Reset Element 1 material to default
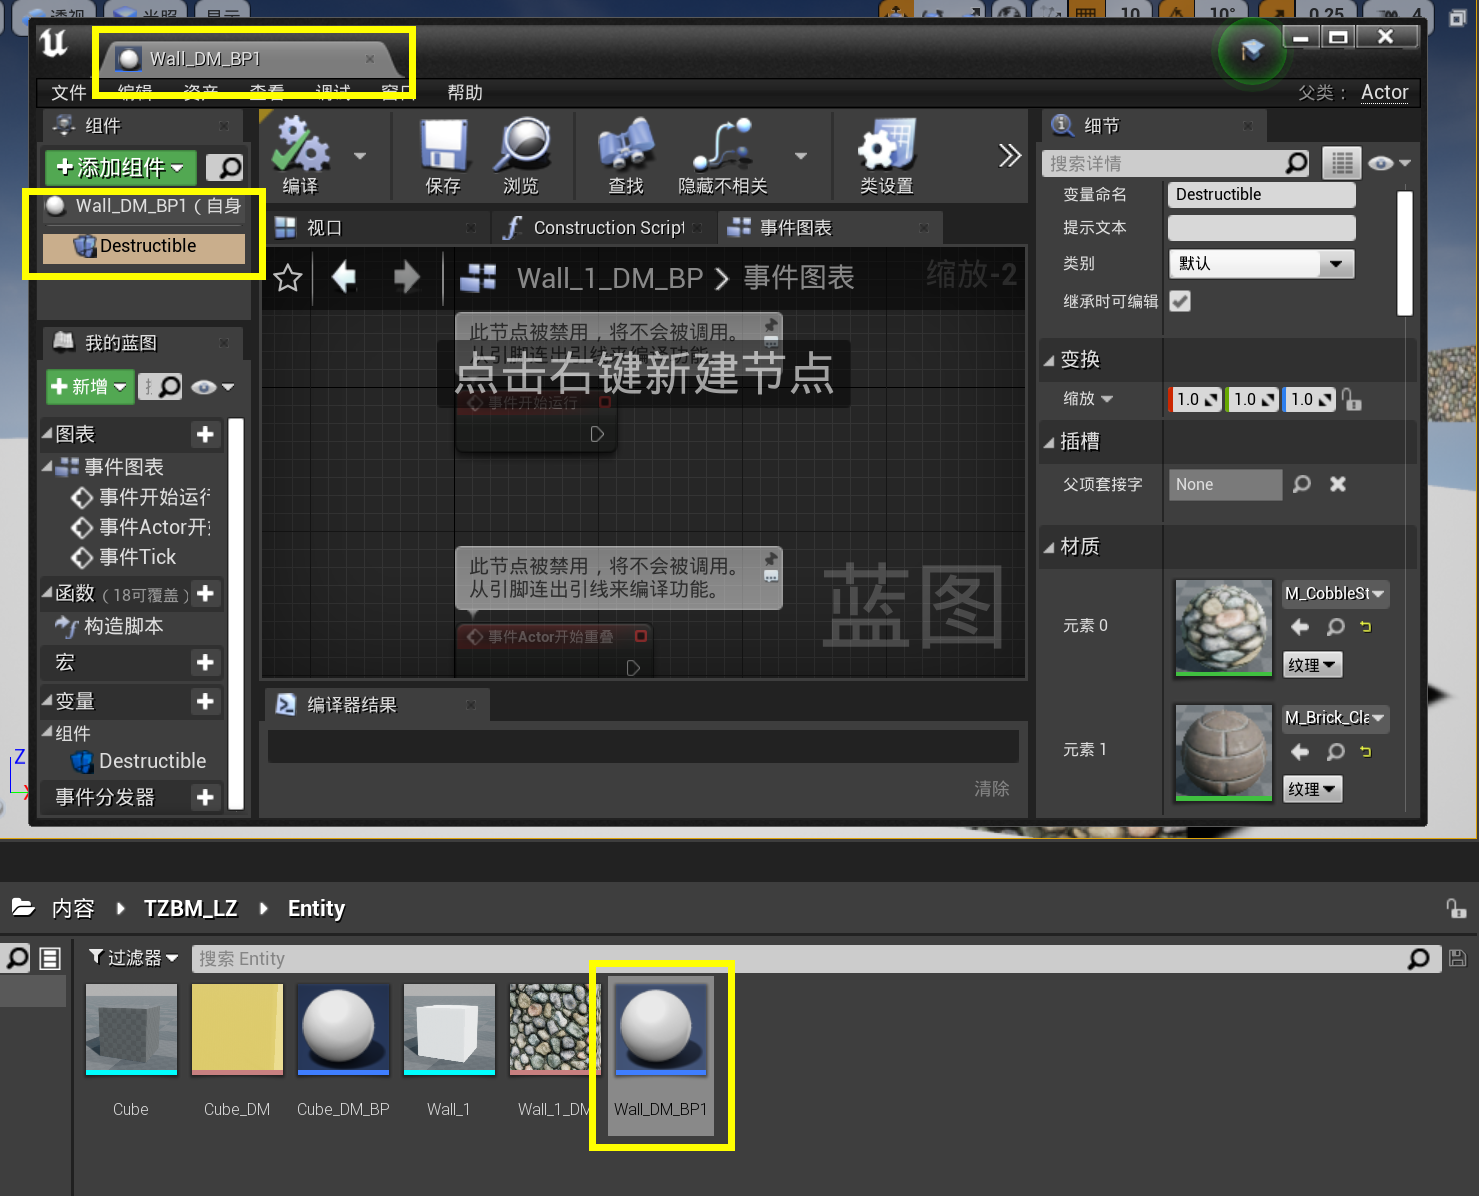 (x=1366, y=751)
